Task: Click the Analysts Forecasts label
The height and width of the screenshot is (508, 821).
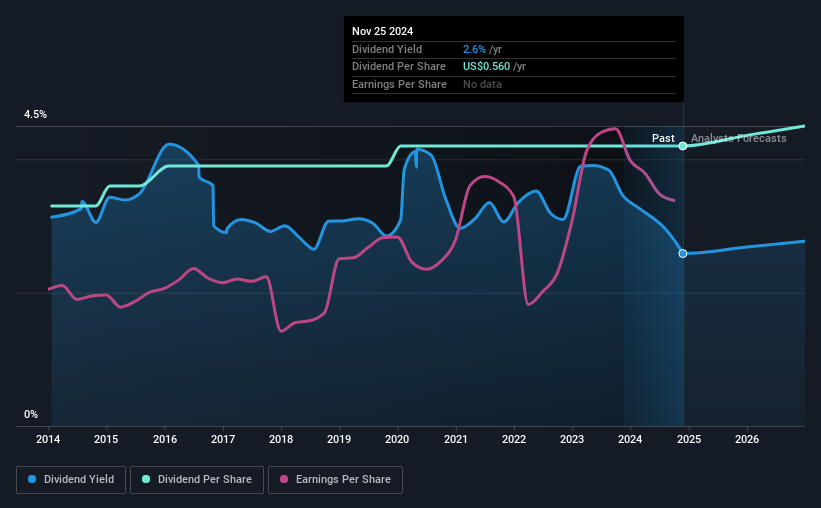Action: [738, 138]
